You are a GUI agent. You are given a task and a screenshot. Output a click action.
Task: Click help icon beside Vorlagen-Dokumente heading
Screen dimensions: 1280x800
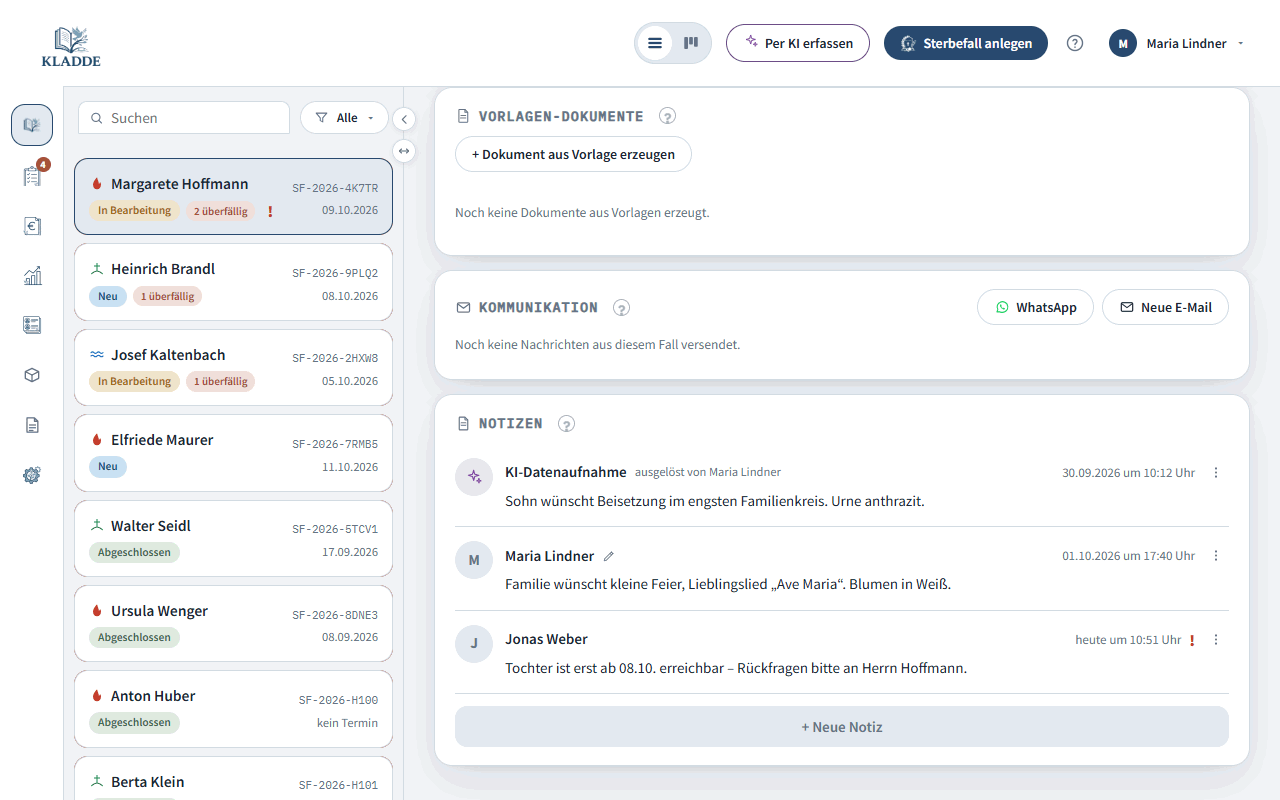667,116
